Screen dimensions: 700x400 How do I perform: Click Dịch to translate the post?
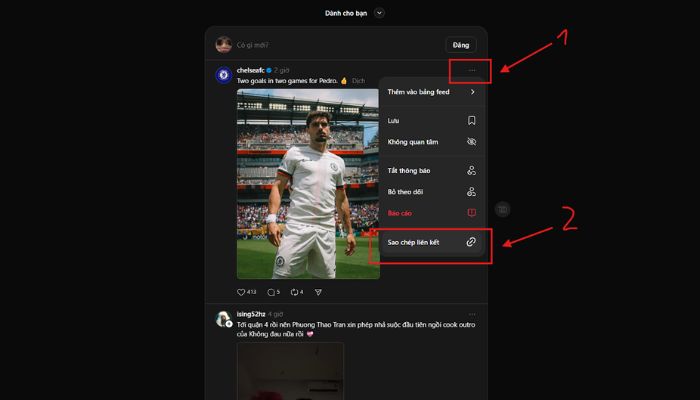tap(358, 81)
